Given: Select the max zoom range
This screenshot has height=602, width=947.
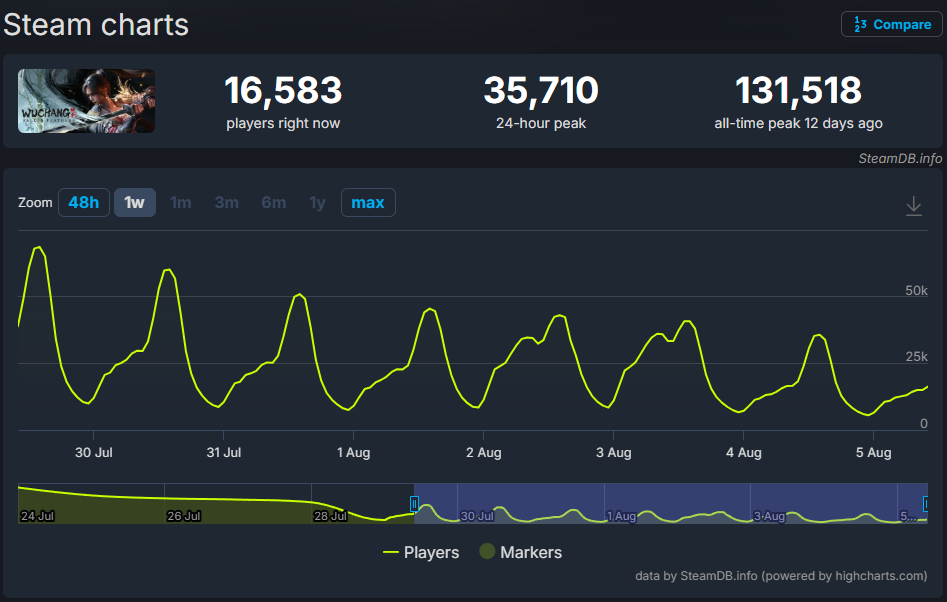Looking at the screenshot, I should coord(368,203).
